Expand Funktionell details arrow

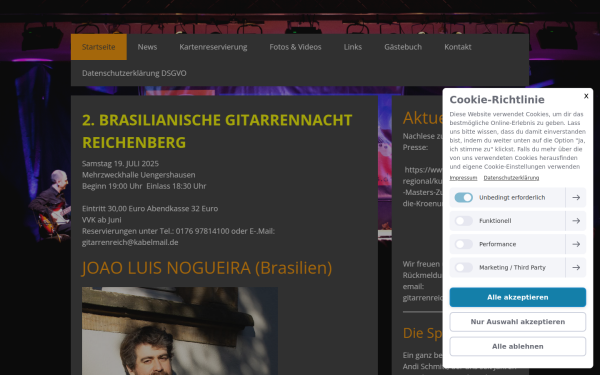(576, 221)
